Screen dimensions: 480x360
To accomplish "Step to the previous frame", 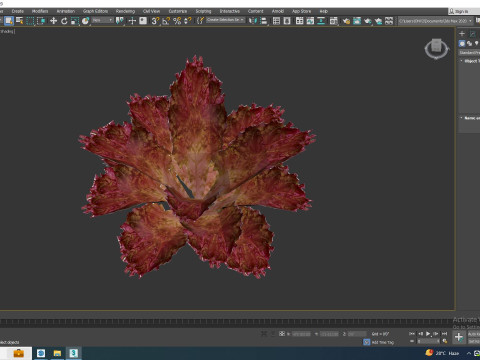I will tap(420, 334).
